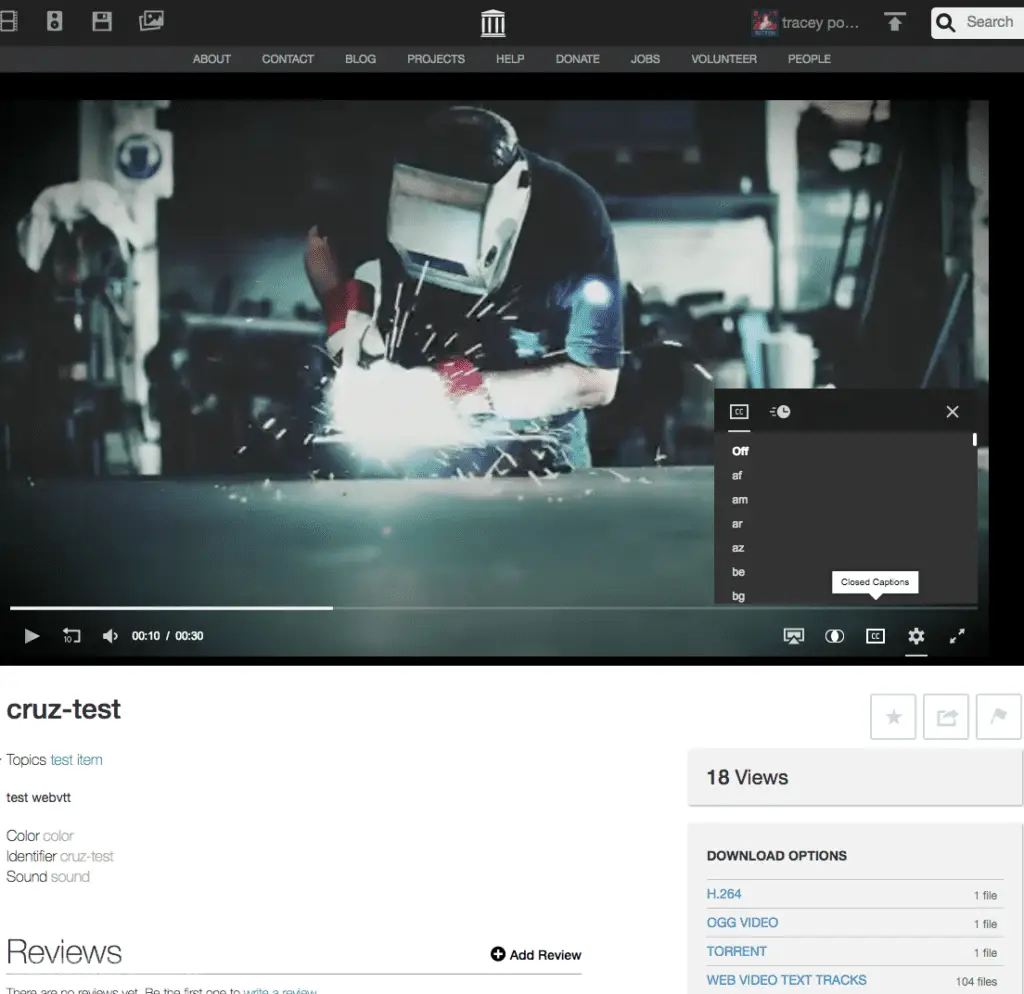This screenshot has width=1024, height=994.
Task: Click the Internet Archive logo icon
Action: click(x=493, y=22)
